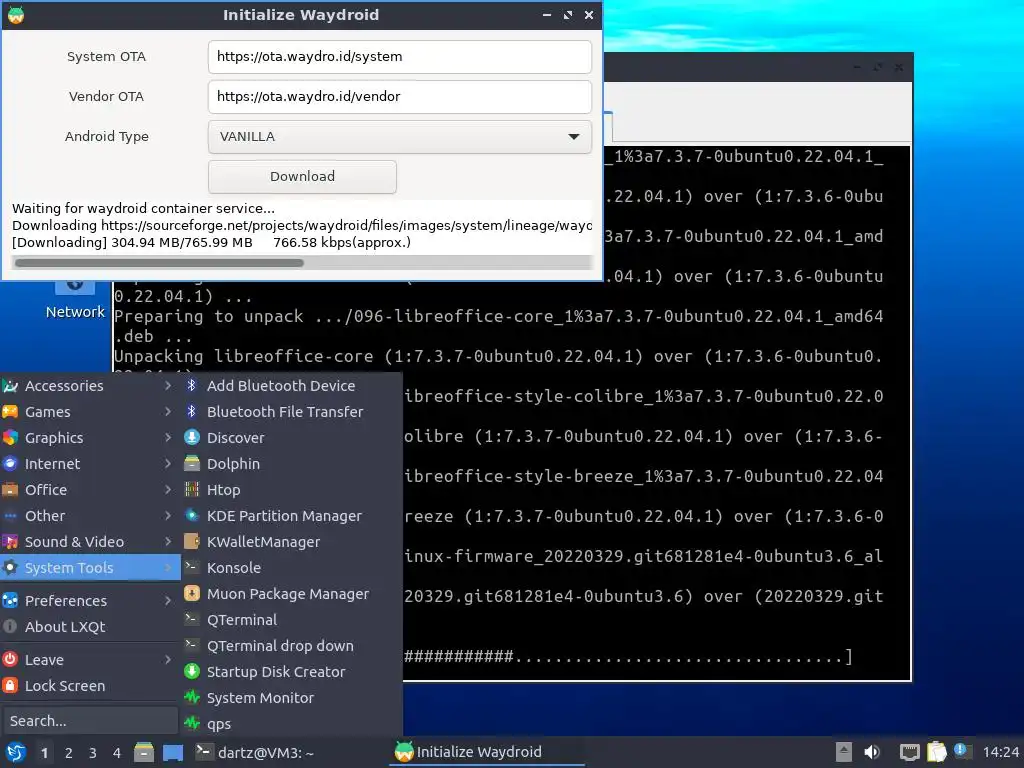The image size is (1024, 768).
Task: Open the Discover software center icon
Action: click(191, 438)
